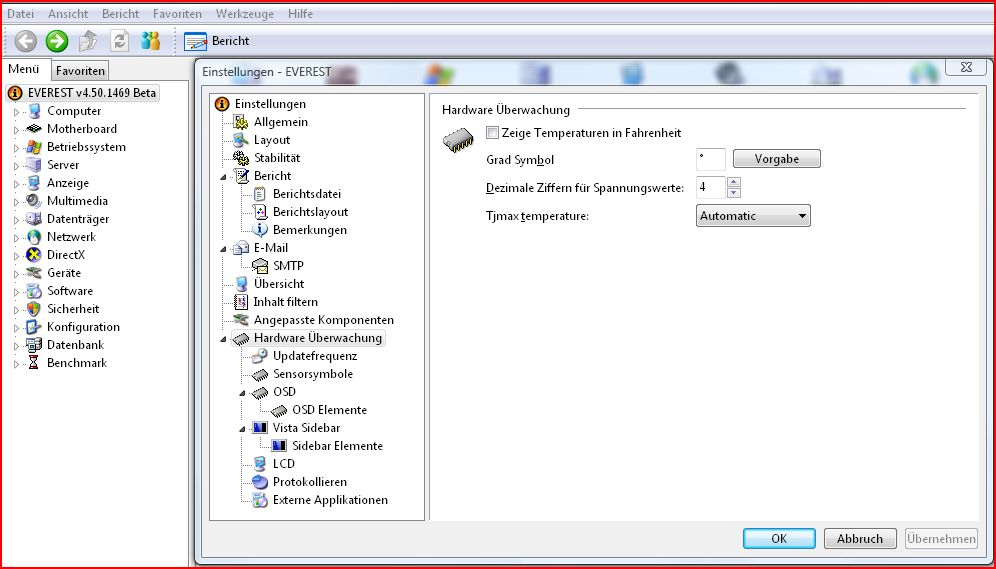
Task: Click the Up level toolbar icon
Action: pyautogui.click(x=88, y=41)
